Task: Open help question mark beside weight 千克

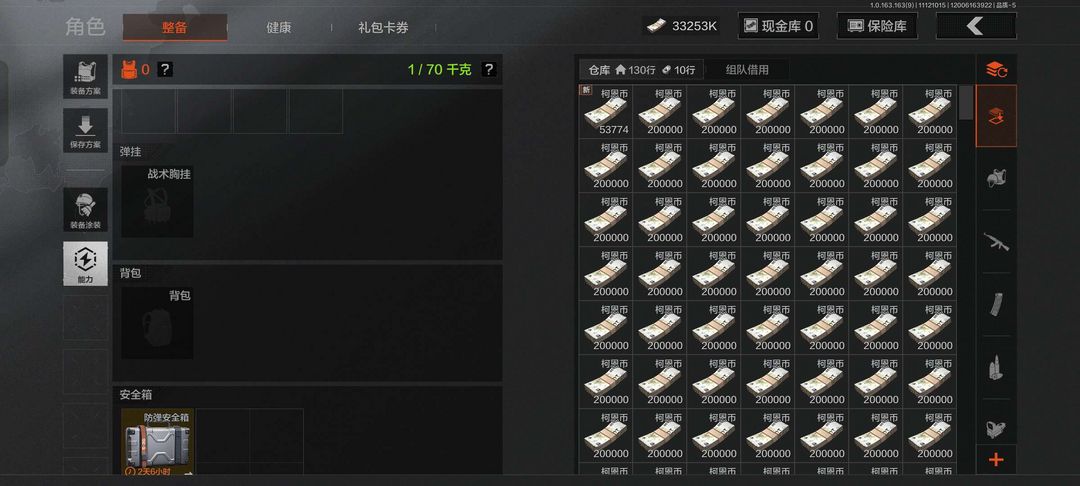Action: point(488,70)
